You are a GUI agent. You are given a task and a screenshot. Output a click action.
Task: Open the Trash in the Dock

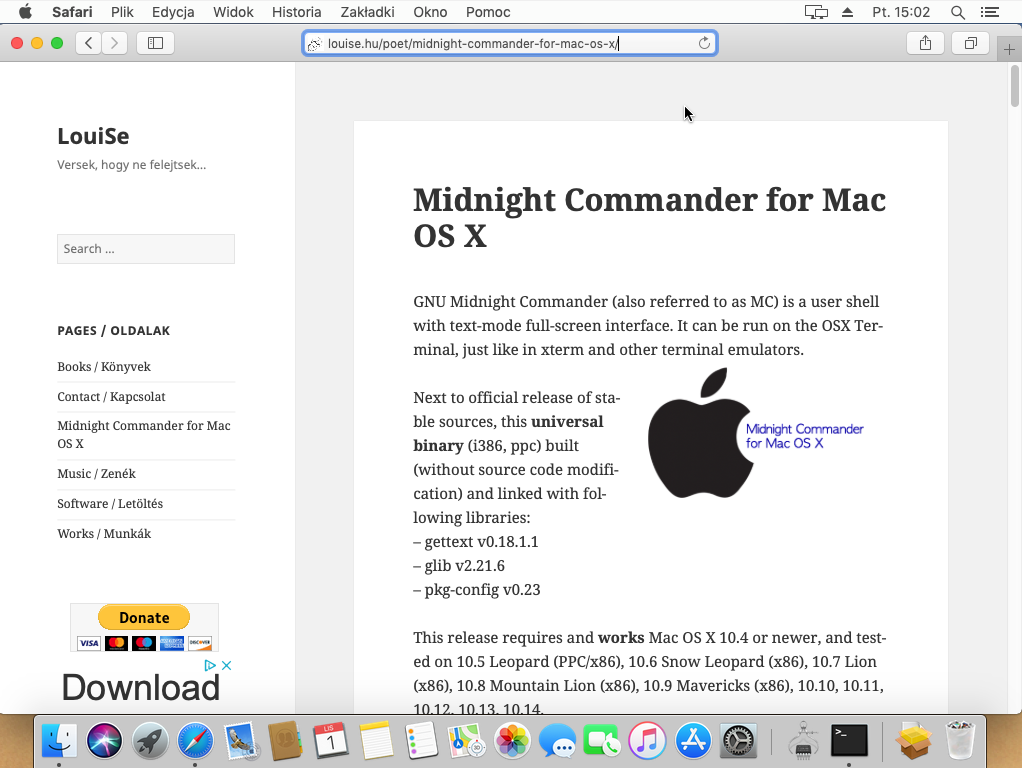click(959, 741)
